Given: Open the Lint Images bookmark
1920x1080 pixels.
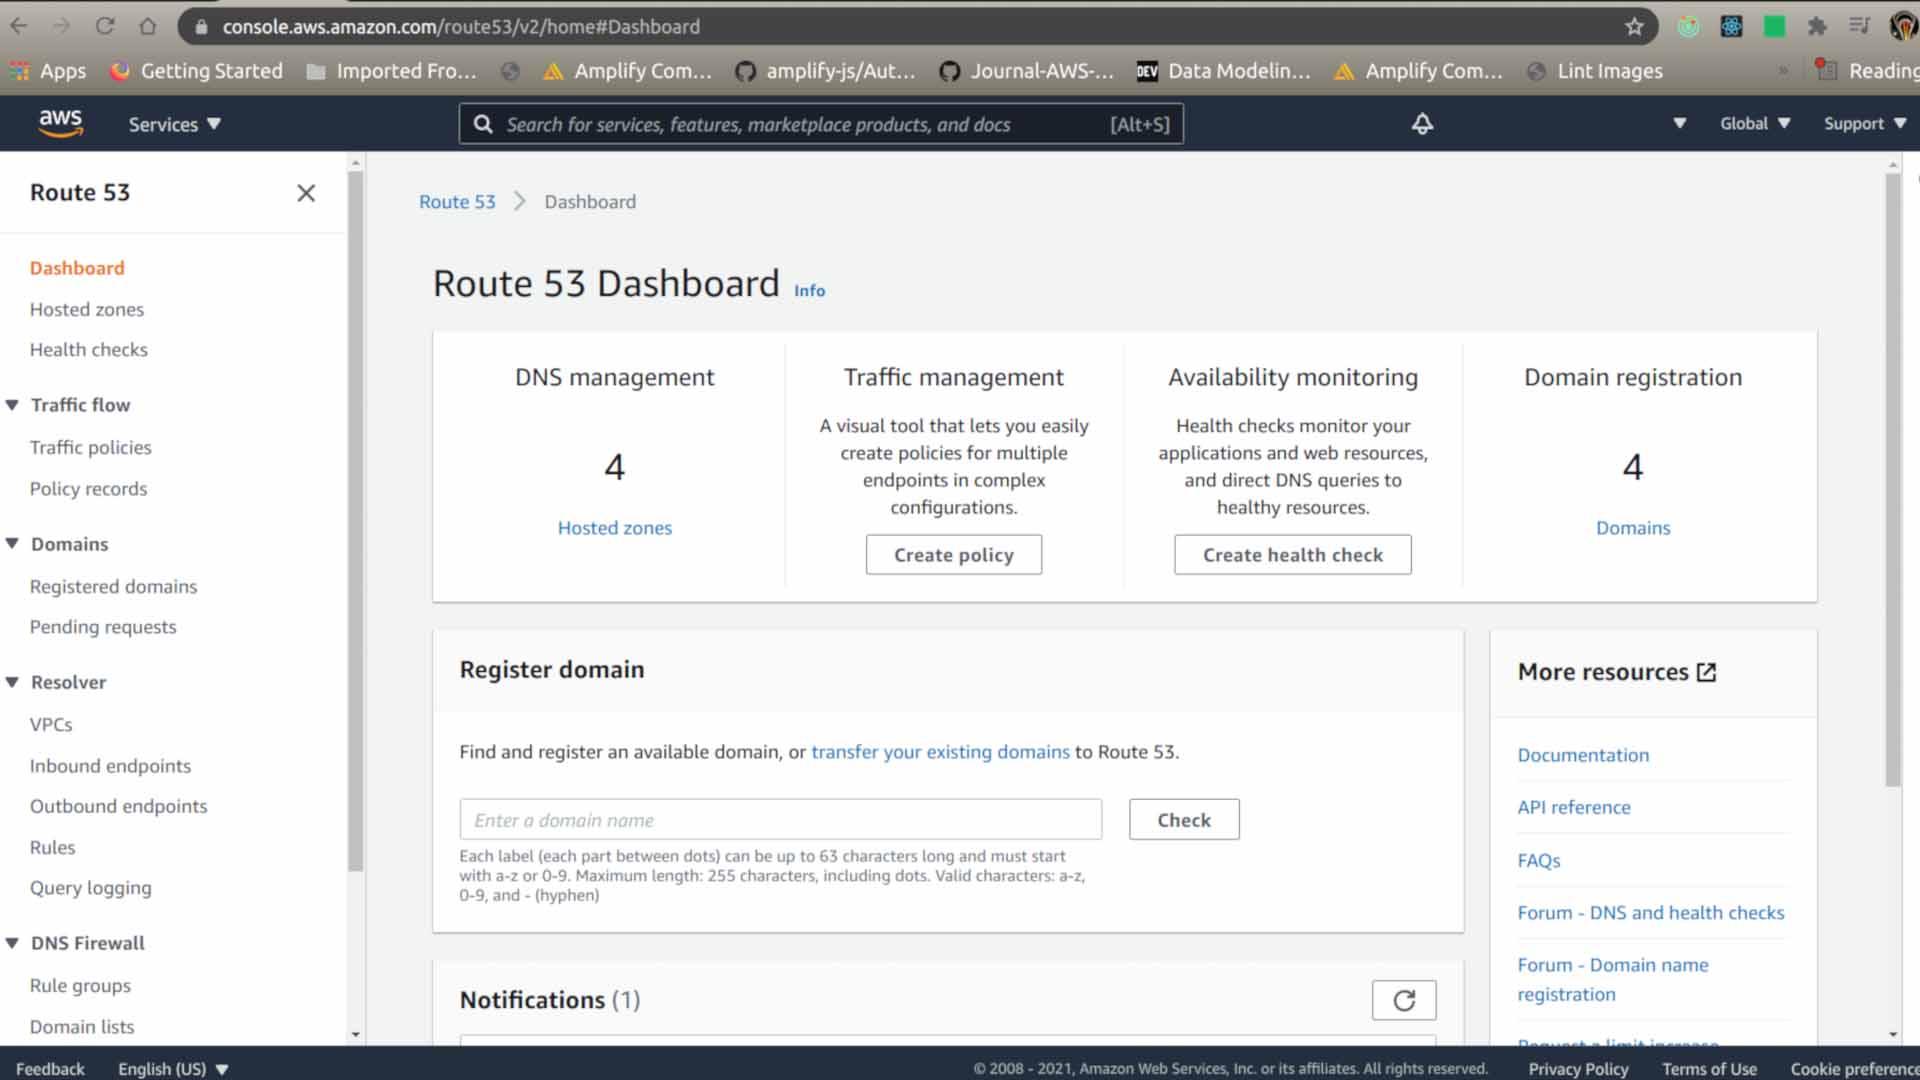Looking at the screenshot, I should point(1595,71).
